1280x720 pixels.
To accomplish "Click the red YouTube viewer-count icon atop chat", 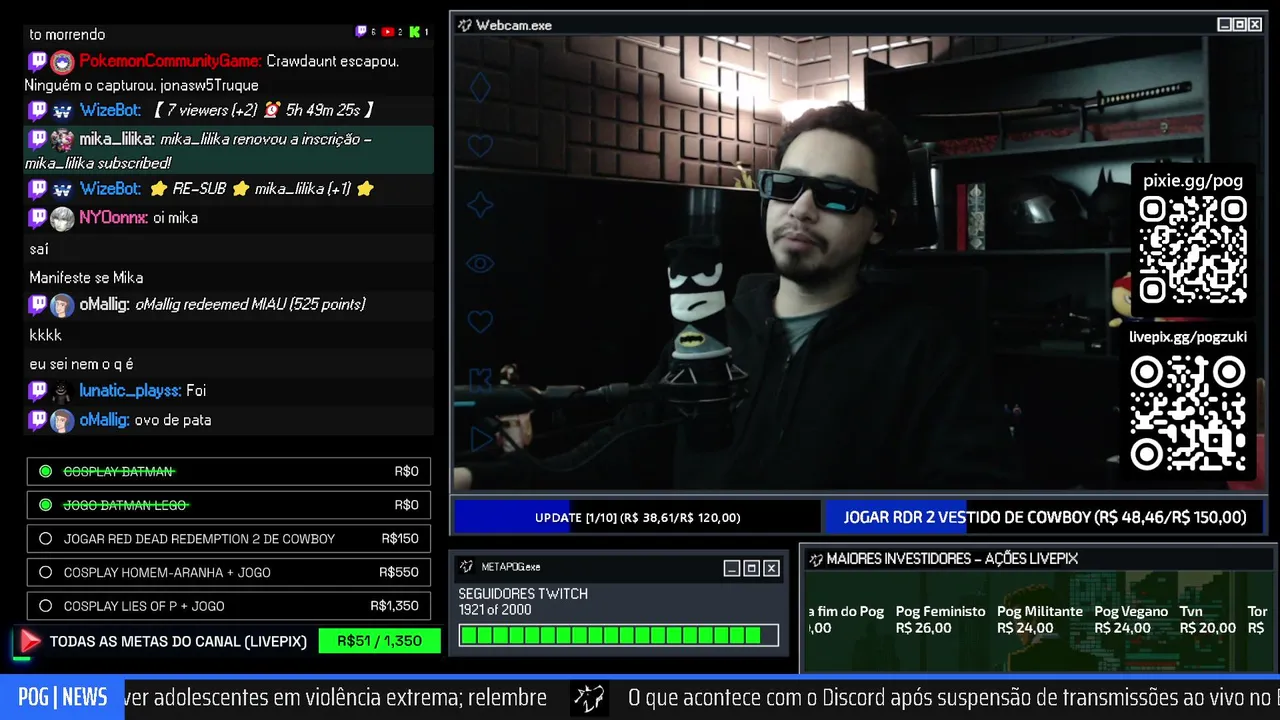I will (388, 32).
